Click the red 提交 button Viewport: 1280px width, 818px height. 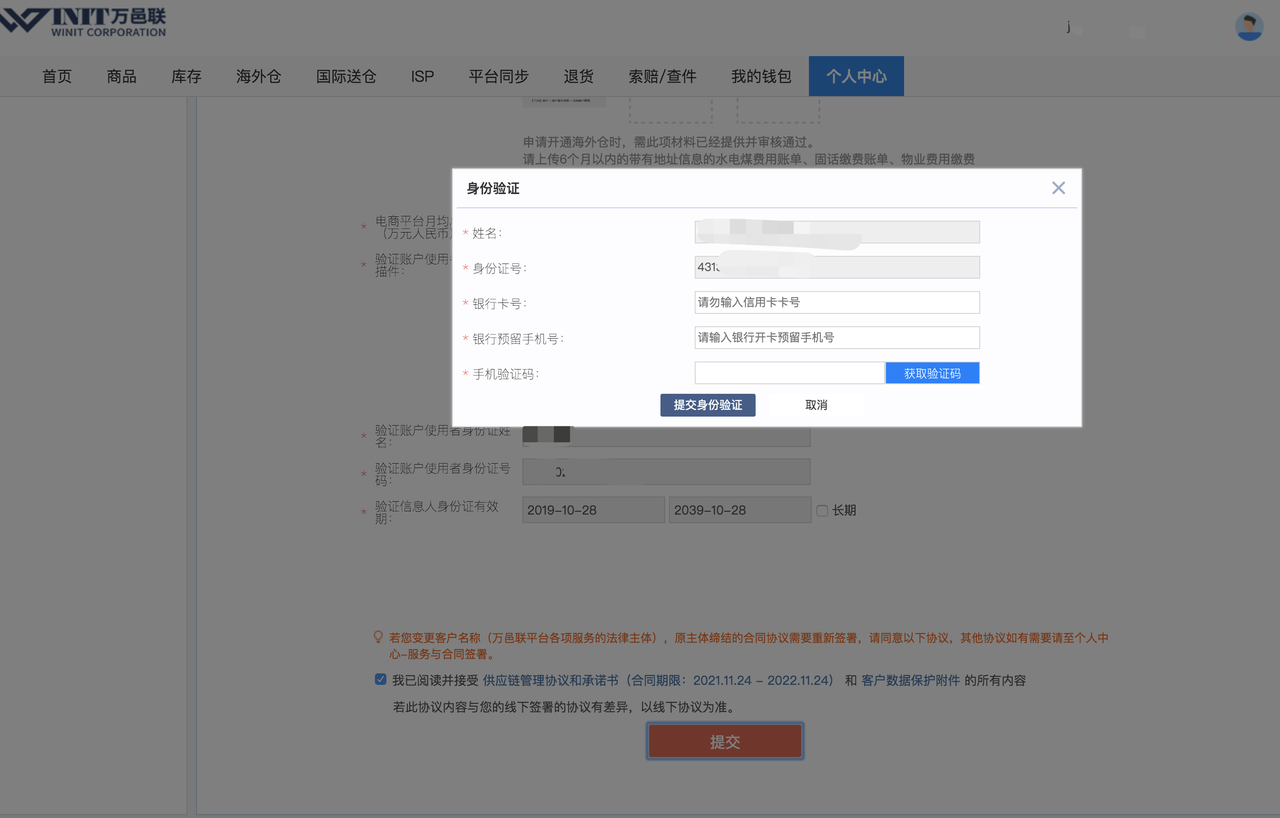pos(725,742)
